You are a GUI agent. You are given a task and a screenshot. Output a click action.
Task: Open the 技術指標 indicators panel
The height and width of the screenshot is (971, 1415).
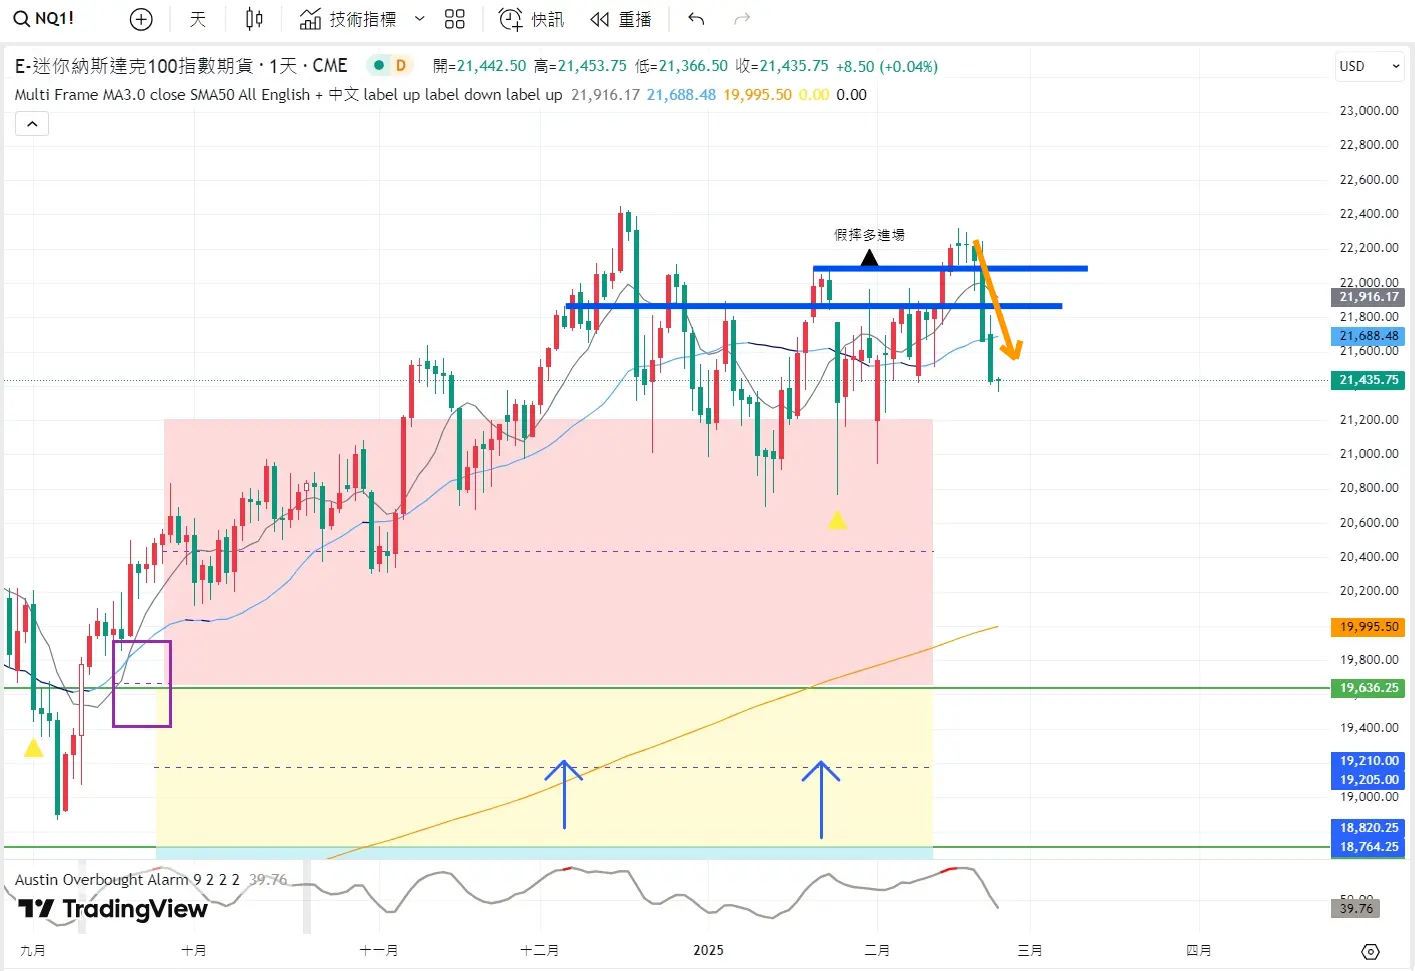coord(349,19)
